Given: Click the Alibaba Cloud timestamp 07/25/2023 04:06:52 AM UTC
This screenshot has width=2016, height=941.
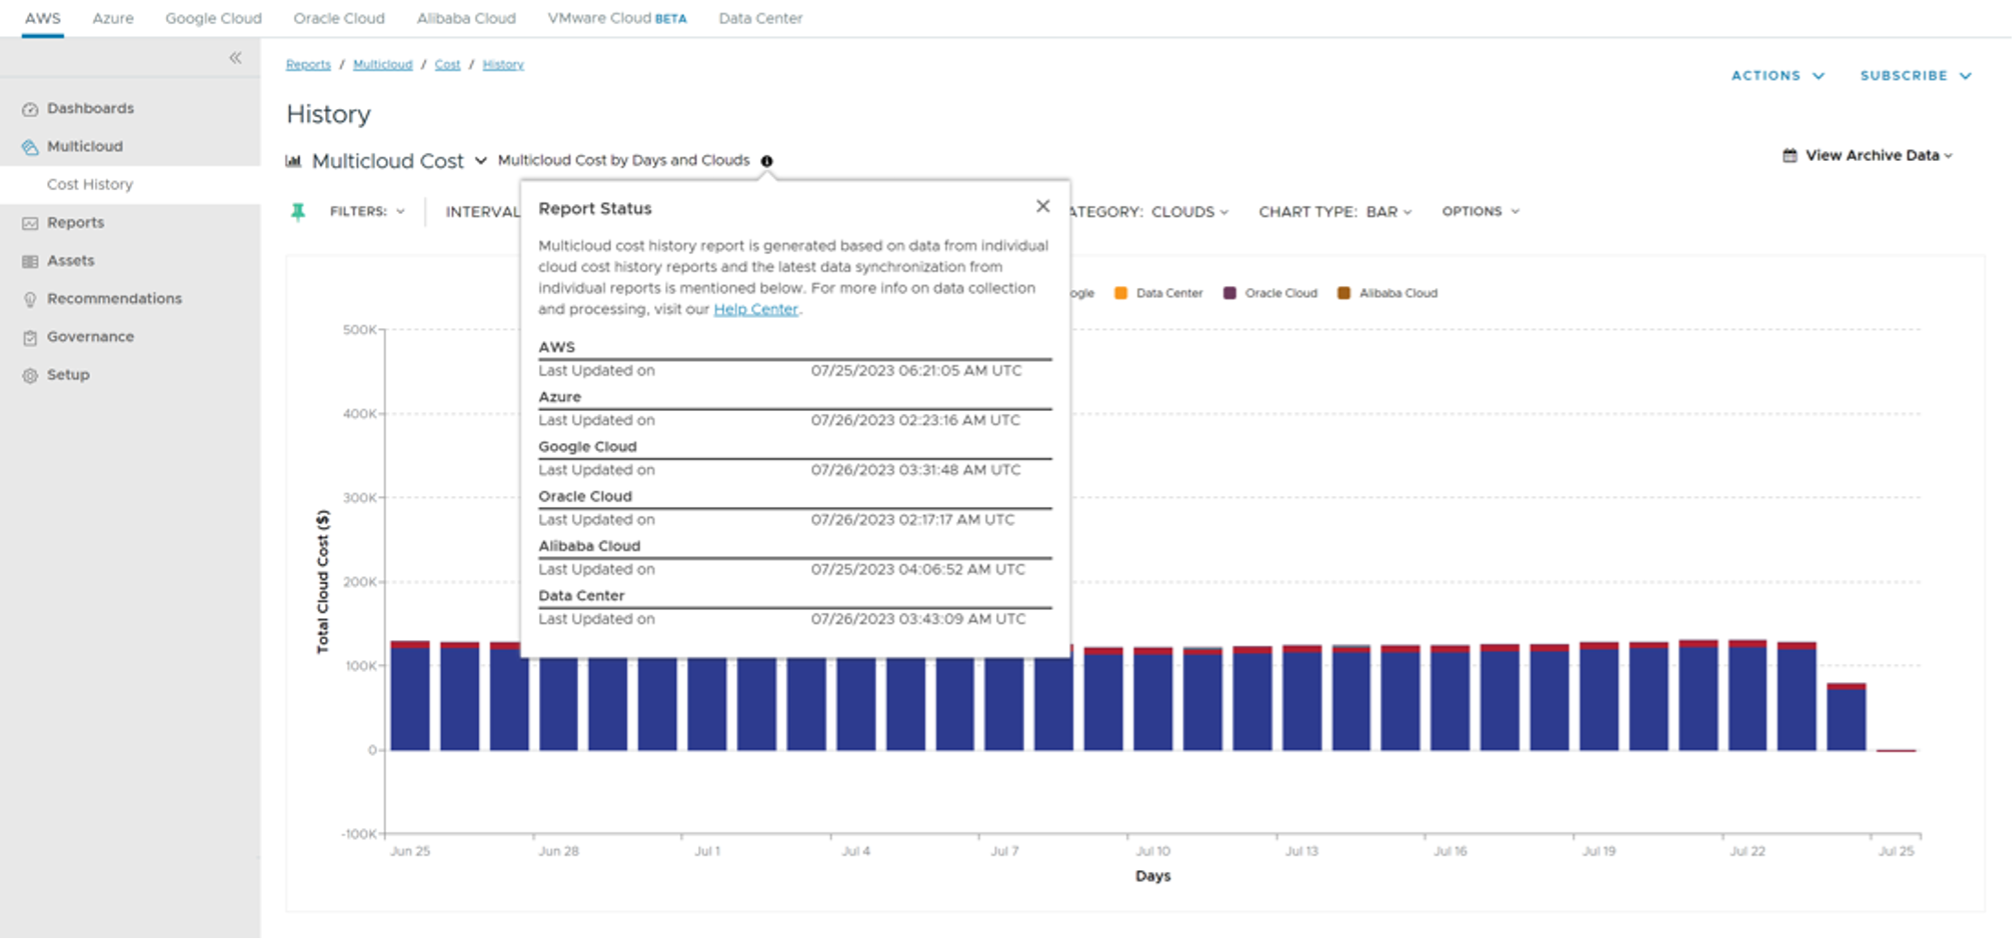Looking at the screenshot, I should point(918,570).
